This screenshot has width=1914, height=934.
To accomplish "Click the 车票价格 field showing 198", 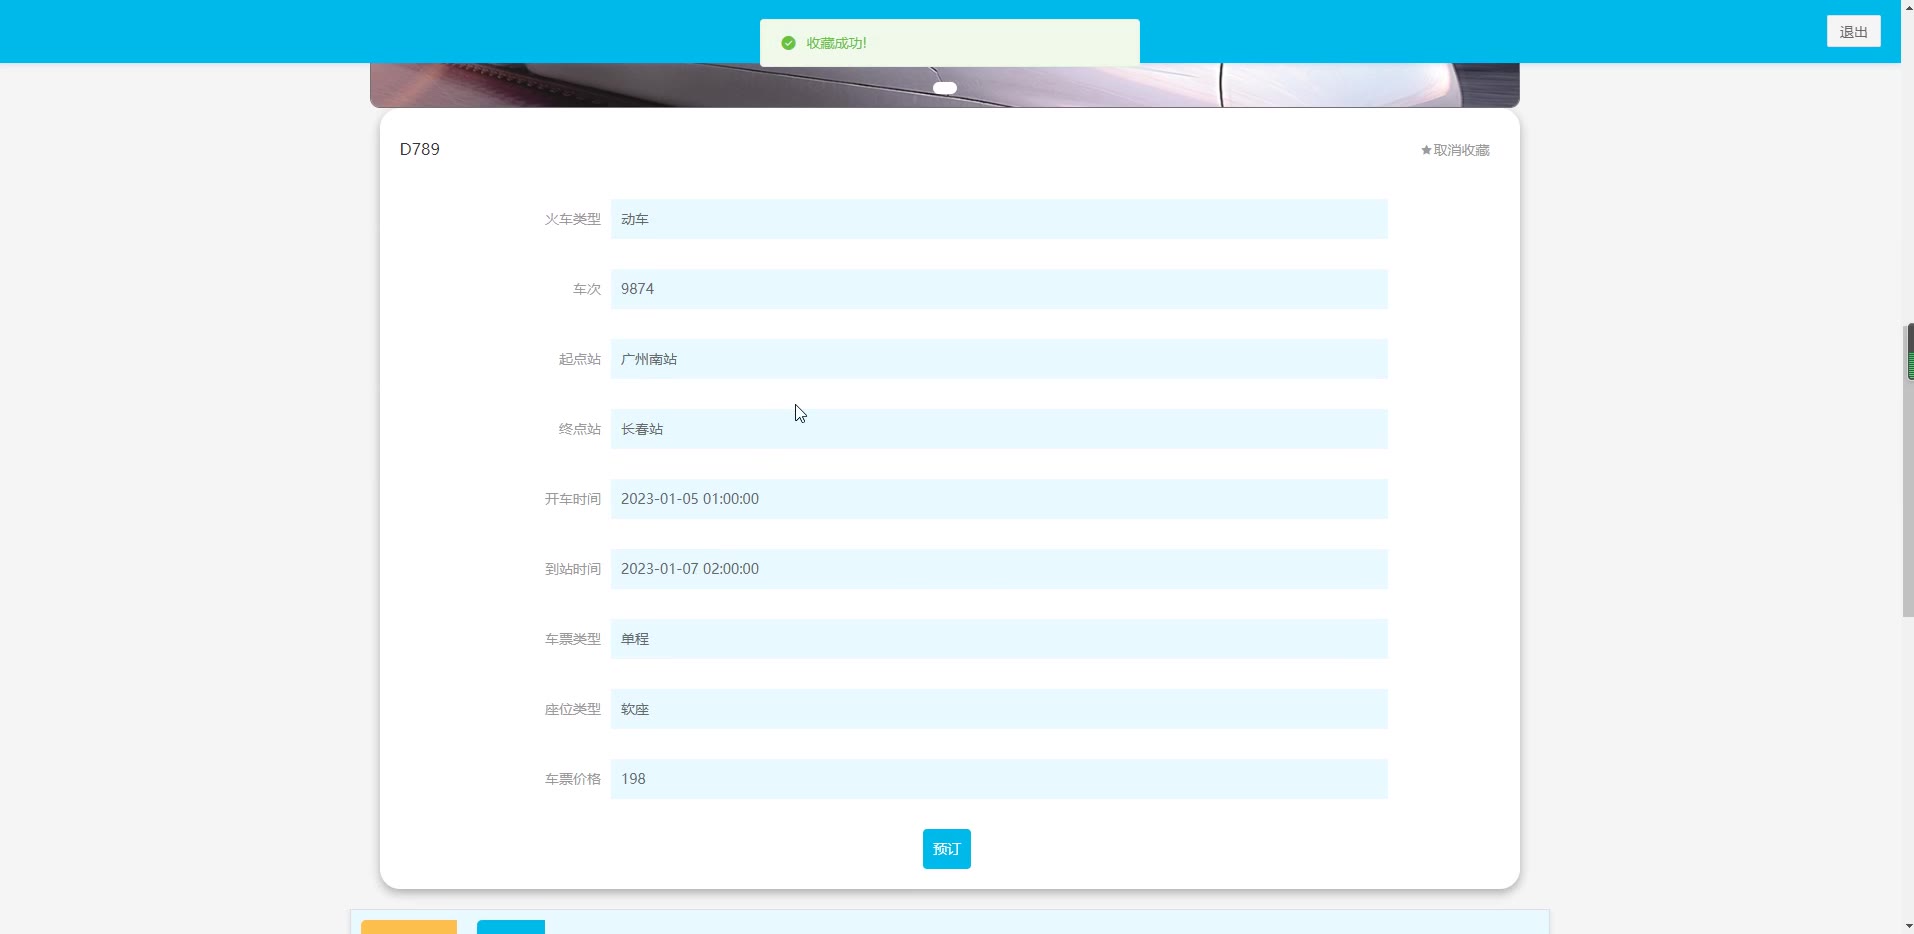I will [x=999, y=779].
